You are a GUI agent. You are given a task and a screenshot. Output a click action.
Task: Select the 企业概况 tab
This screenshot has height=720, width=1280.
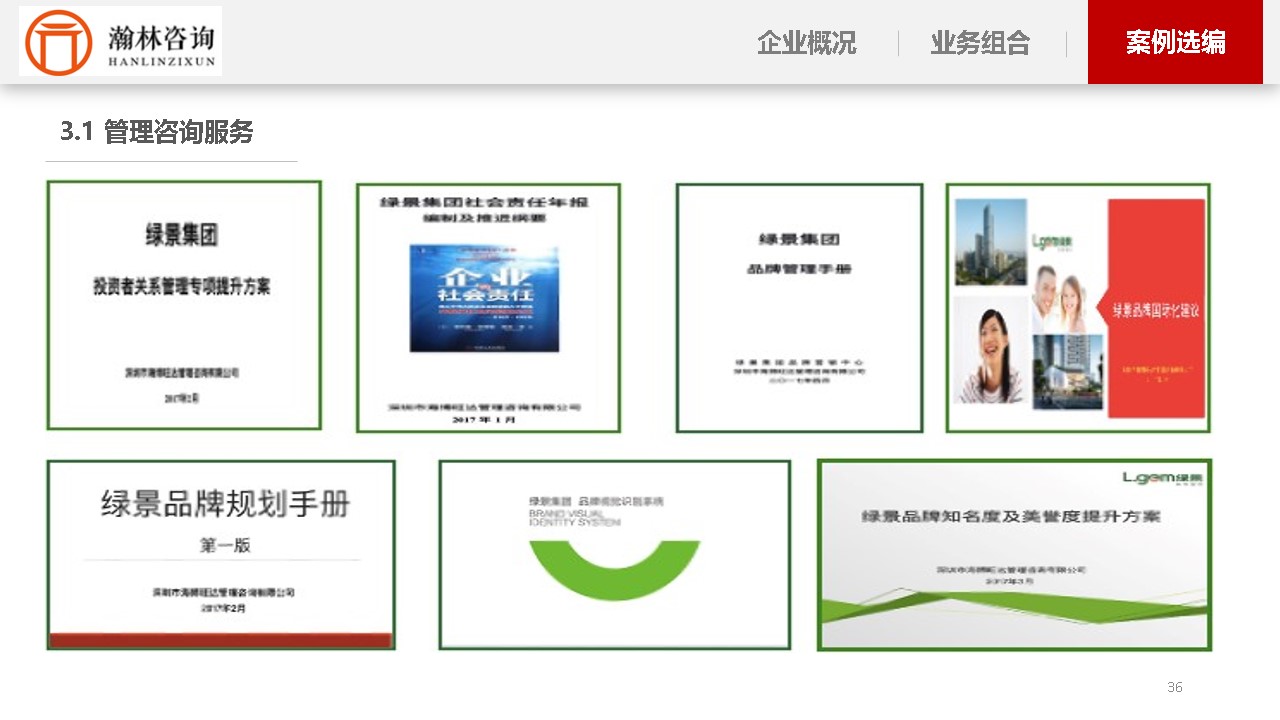tap(806, 43)
